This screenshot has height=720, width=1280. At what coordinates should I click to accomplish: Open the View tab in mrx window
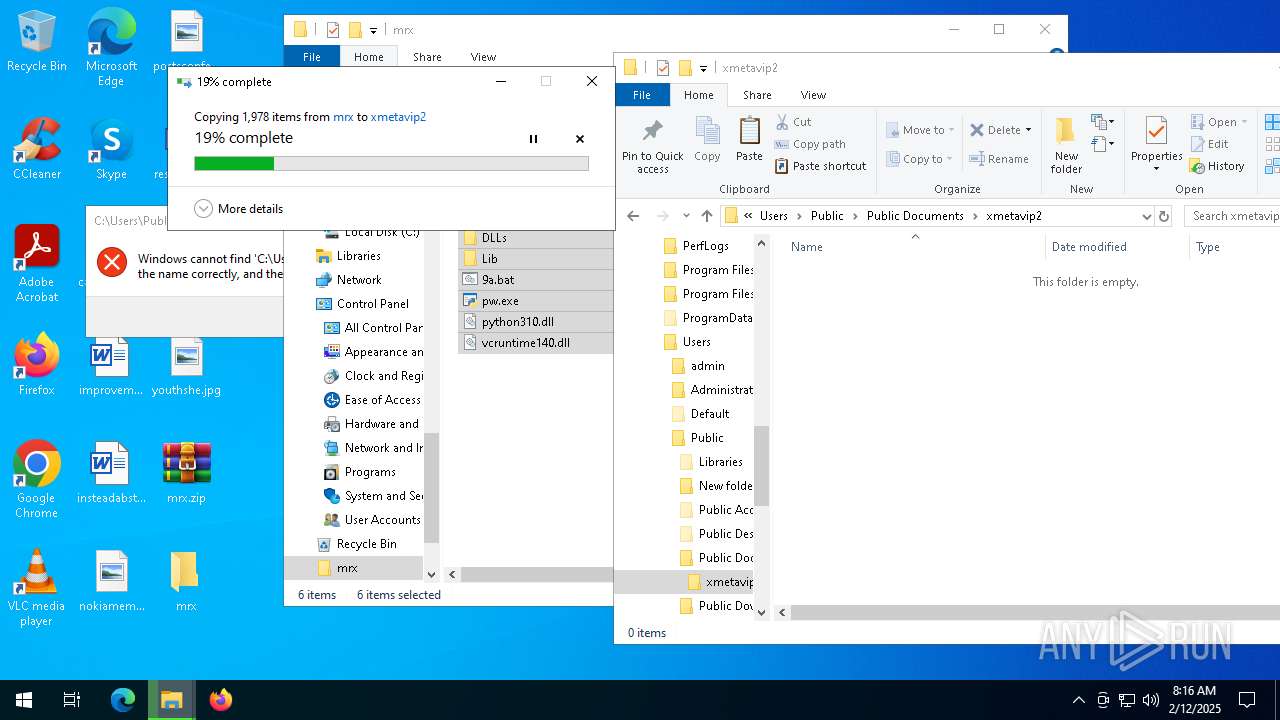[x=483, y=57]
